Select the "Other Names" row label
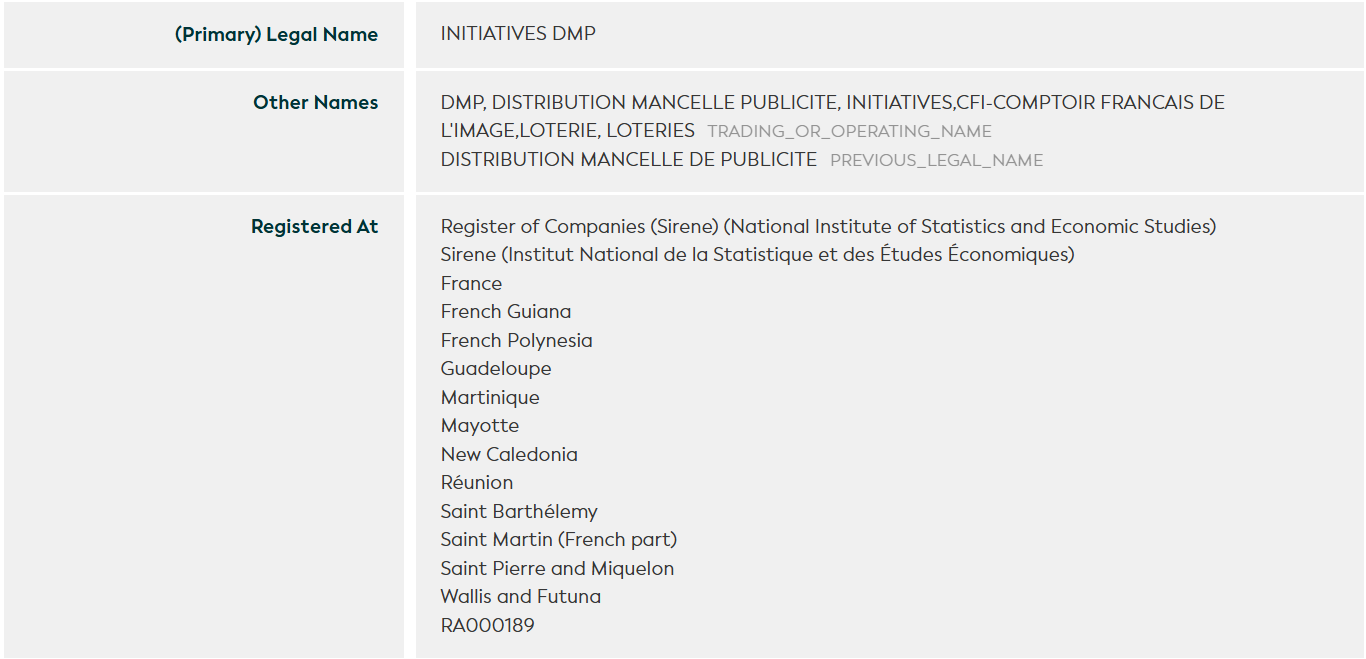Screen dimensions: 1366x659 [x=315, y=102]
